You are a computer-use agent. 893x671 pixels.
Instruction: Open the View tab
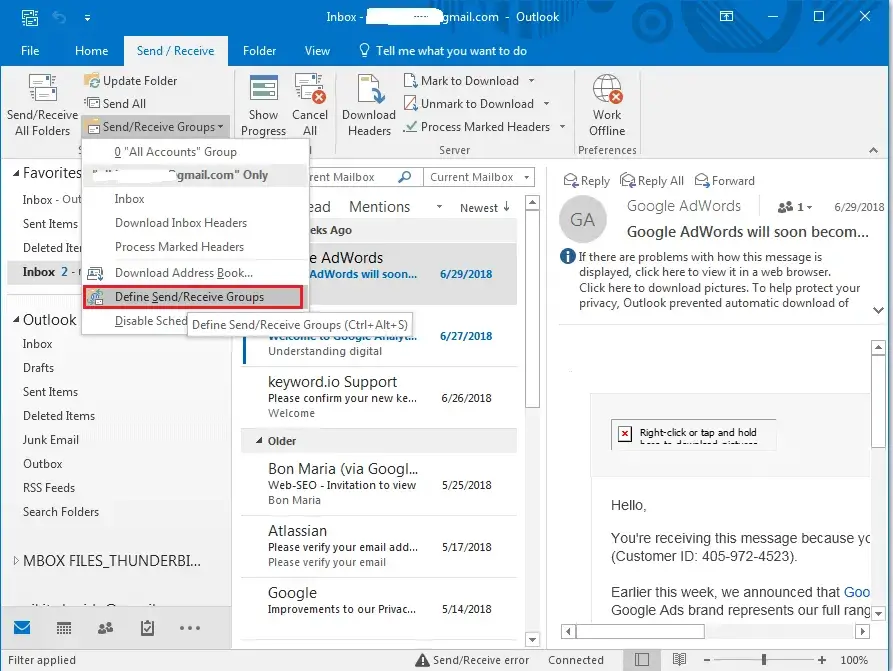click(x=317, y=51)
